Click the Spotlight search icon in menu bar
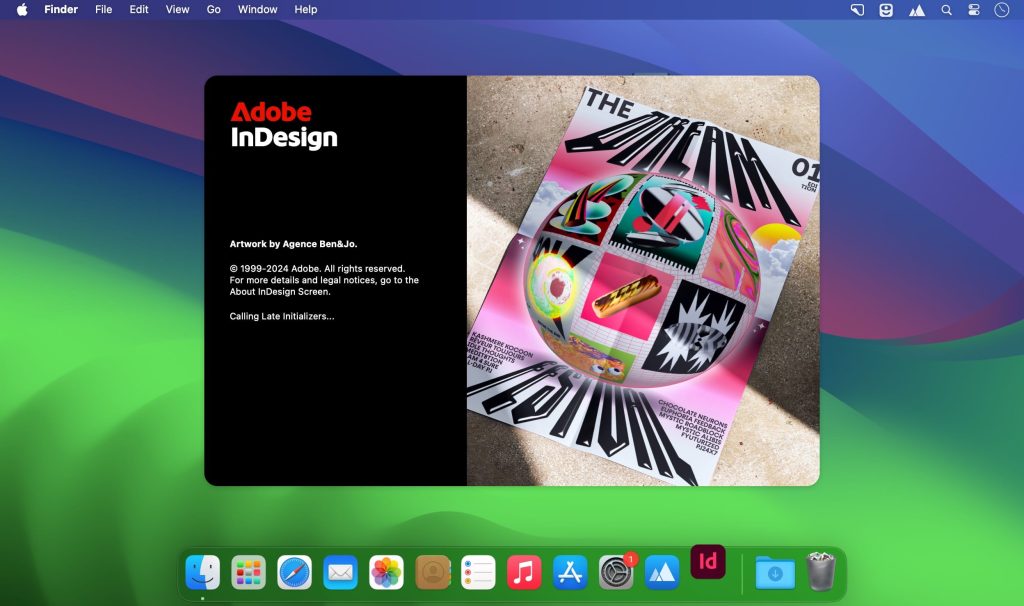Image resolution: width=1024 pixels, height=606 pixels. (x=946, y=10)
